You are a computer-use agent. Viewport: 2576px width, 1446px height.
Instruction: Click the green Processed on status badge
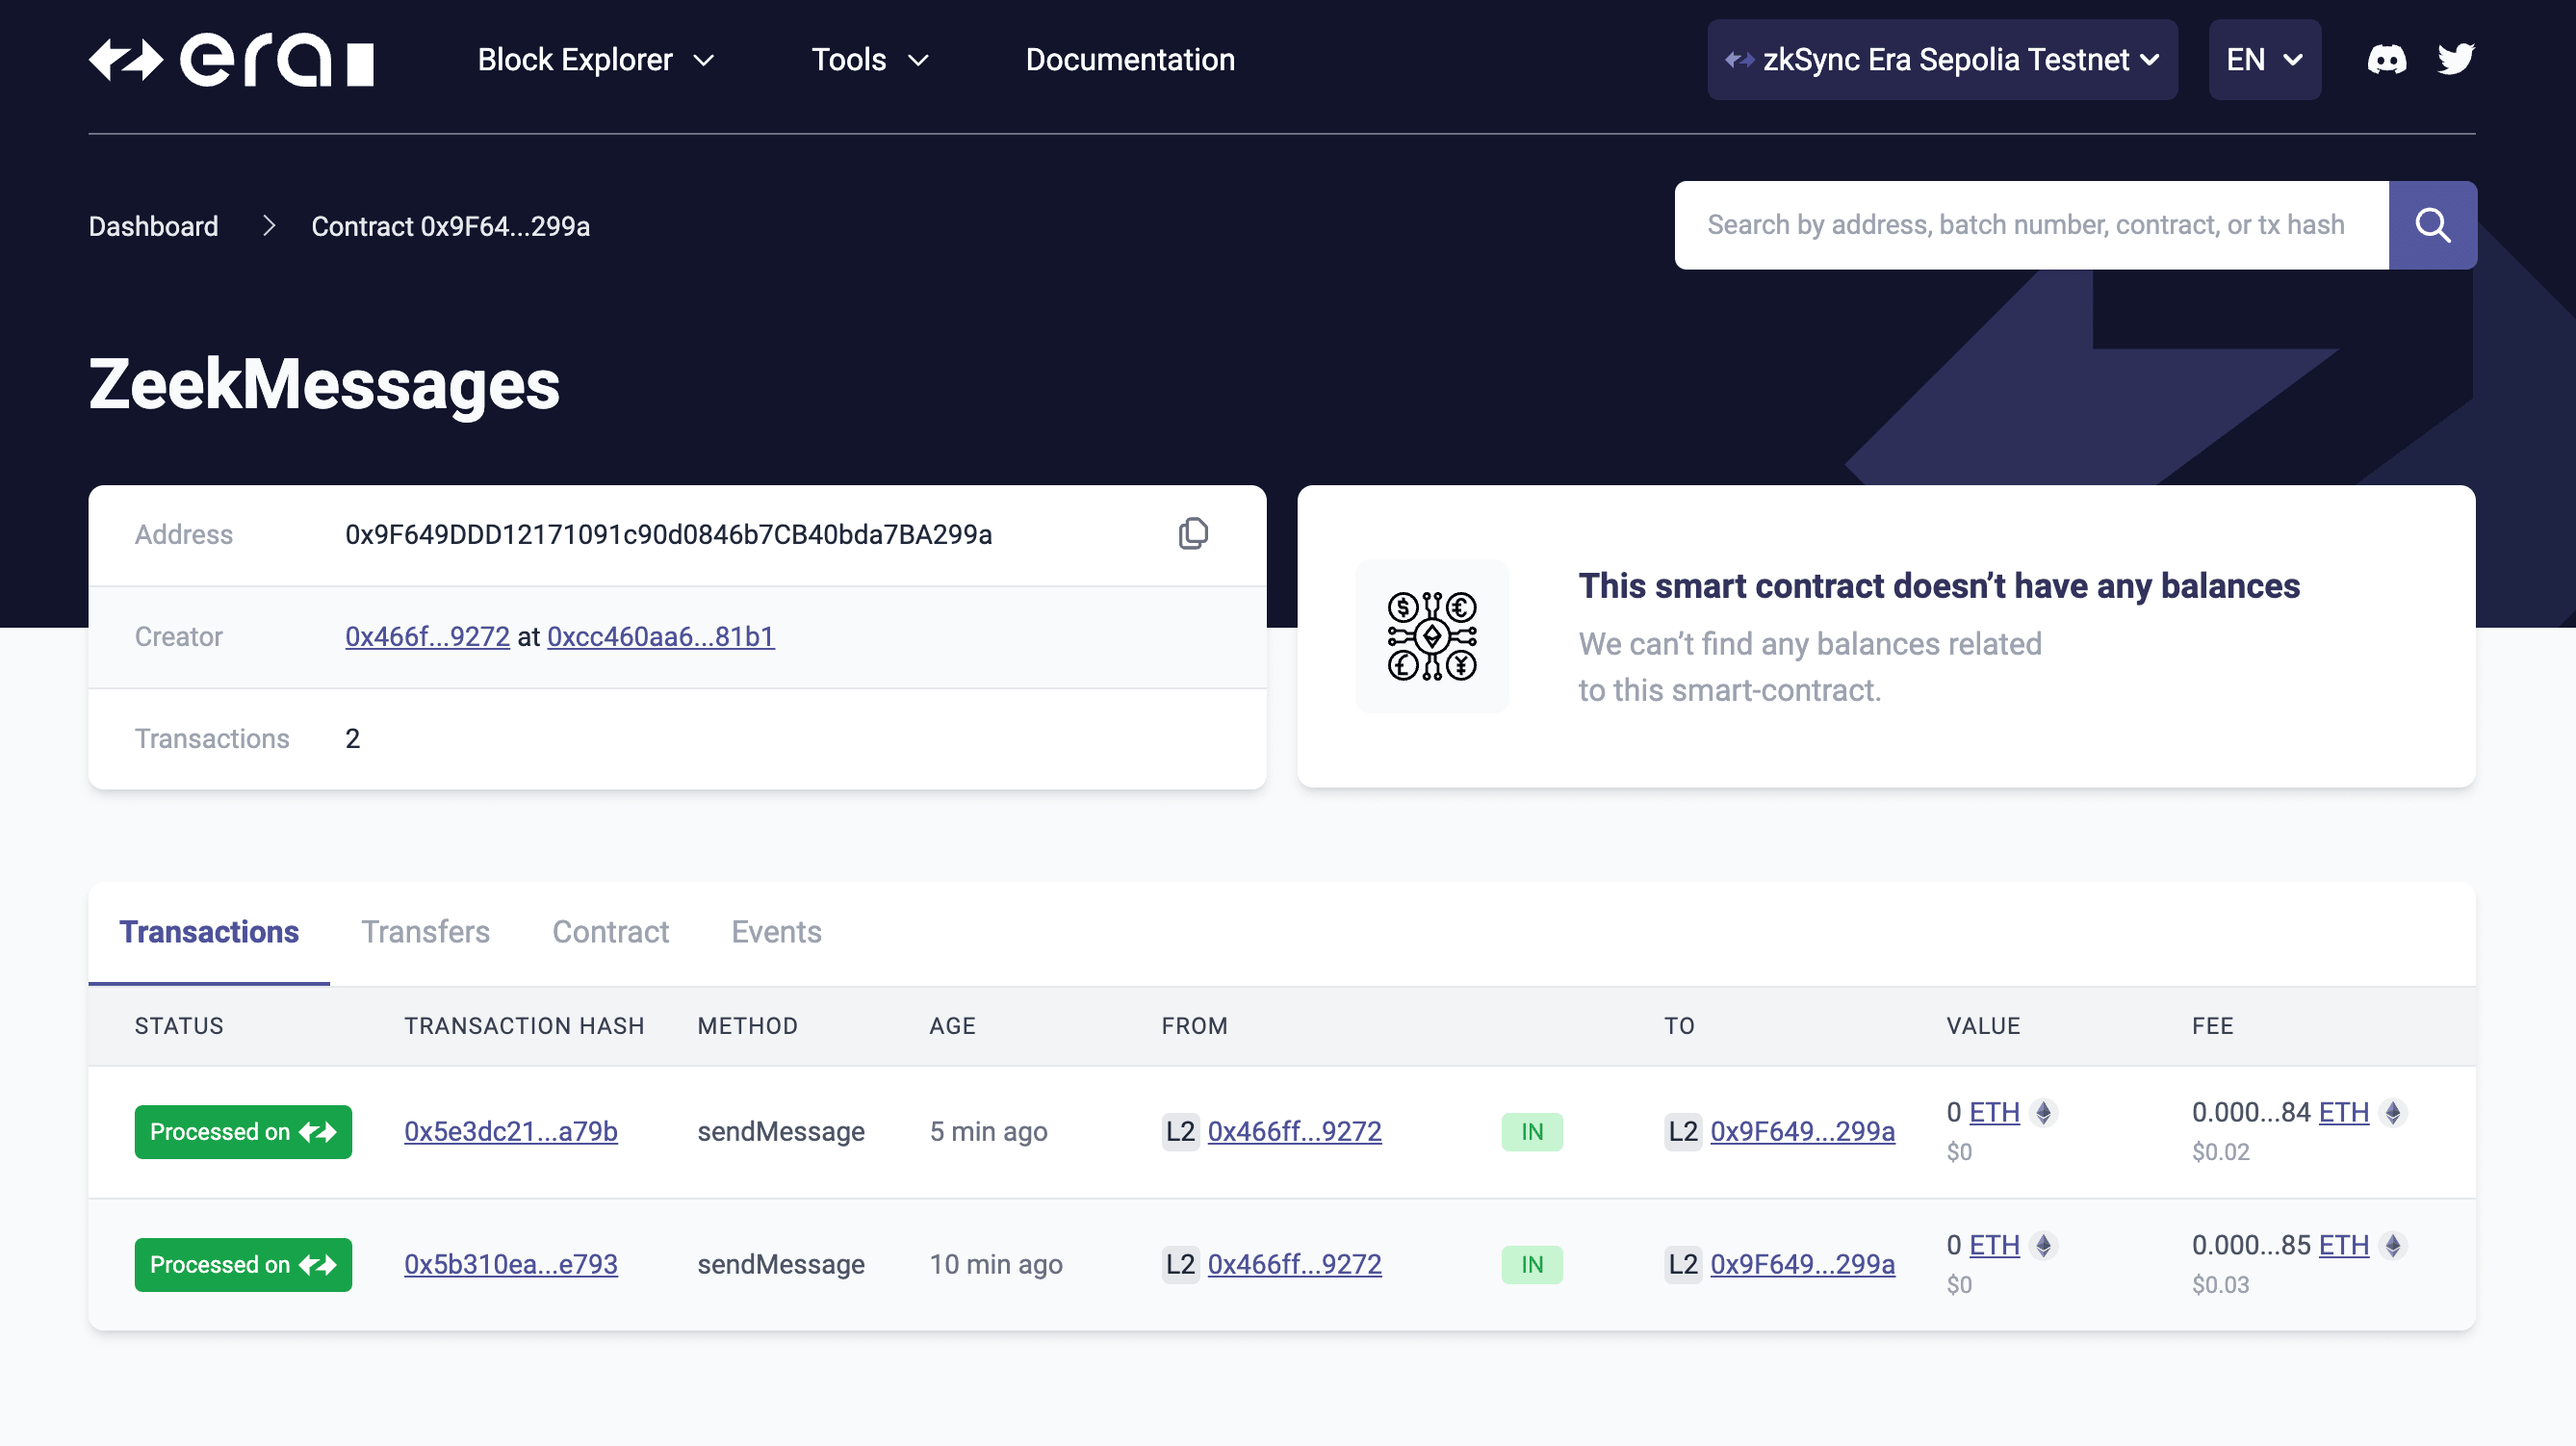pyautogui.click(x=243, y=1131)
